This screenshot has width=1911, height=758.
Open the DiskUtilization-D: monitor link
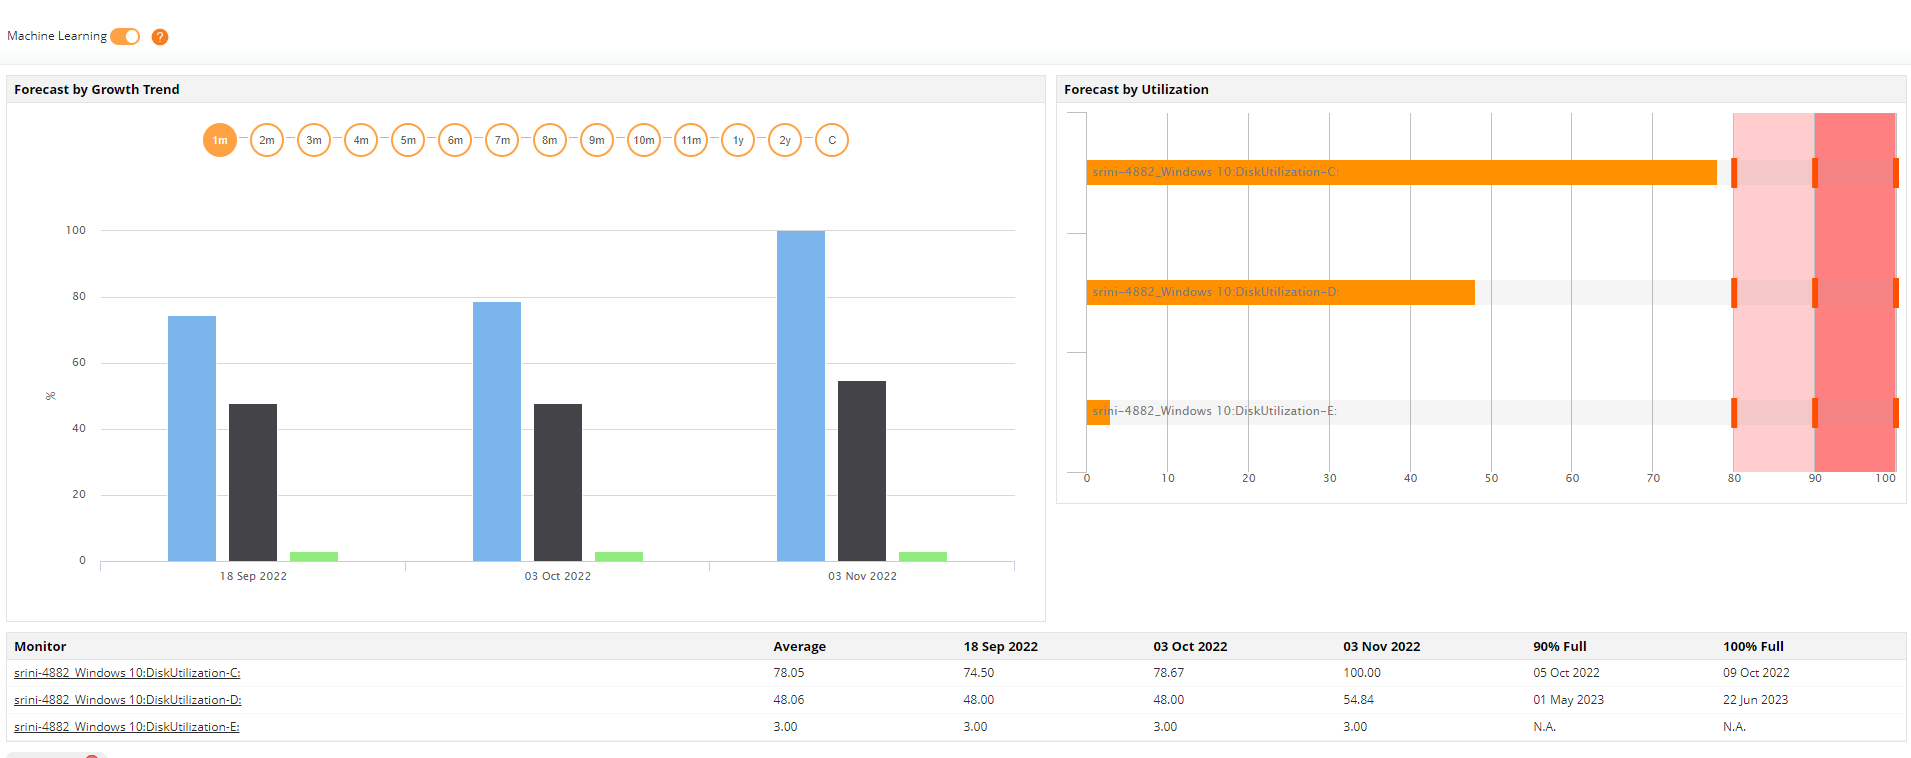(127, 700)
